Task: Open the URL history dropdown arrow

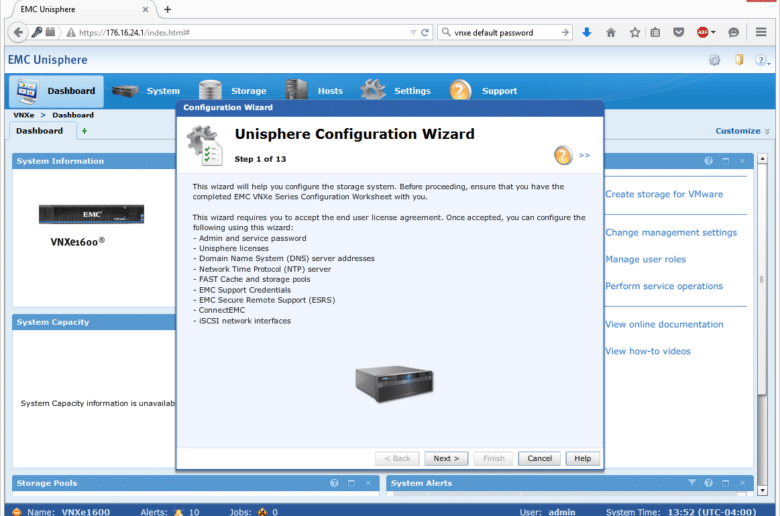Action: [x=413, y=32]
